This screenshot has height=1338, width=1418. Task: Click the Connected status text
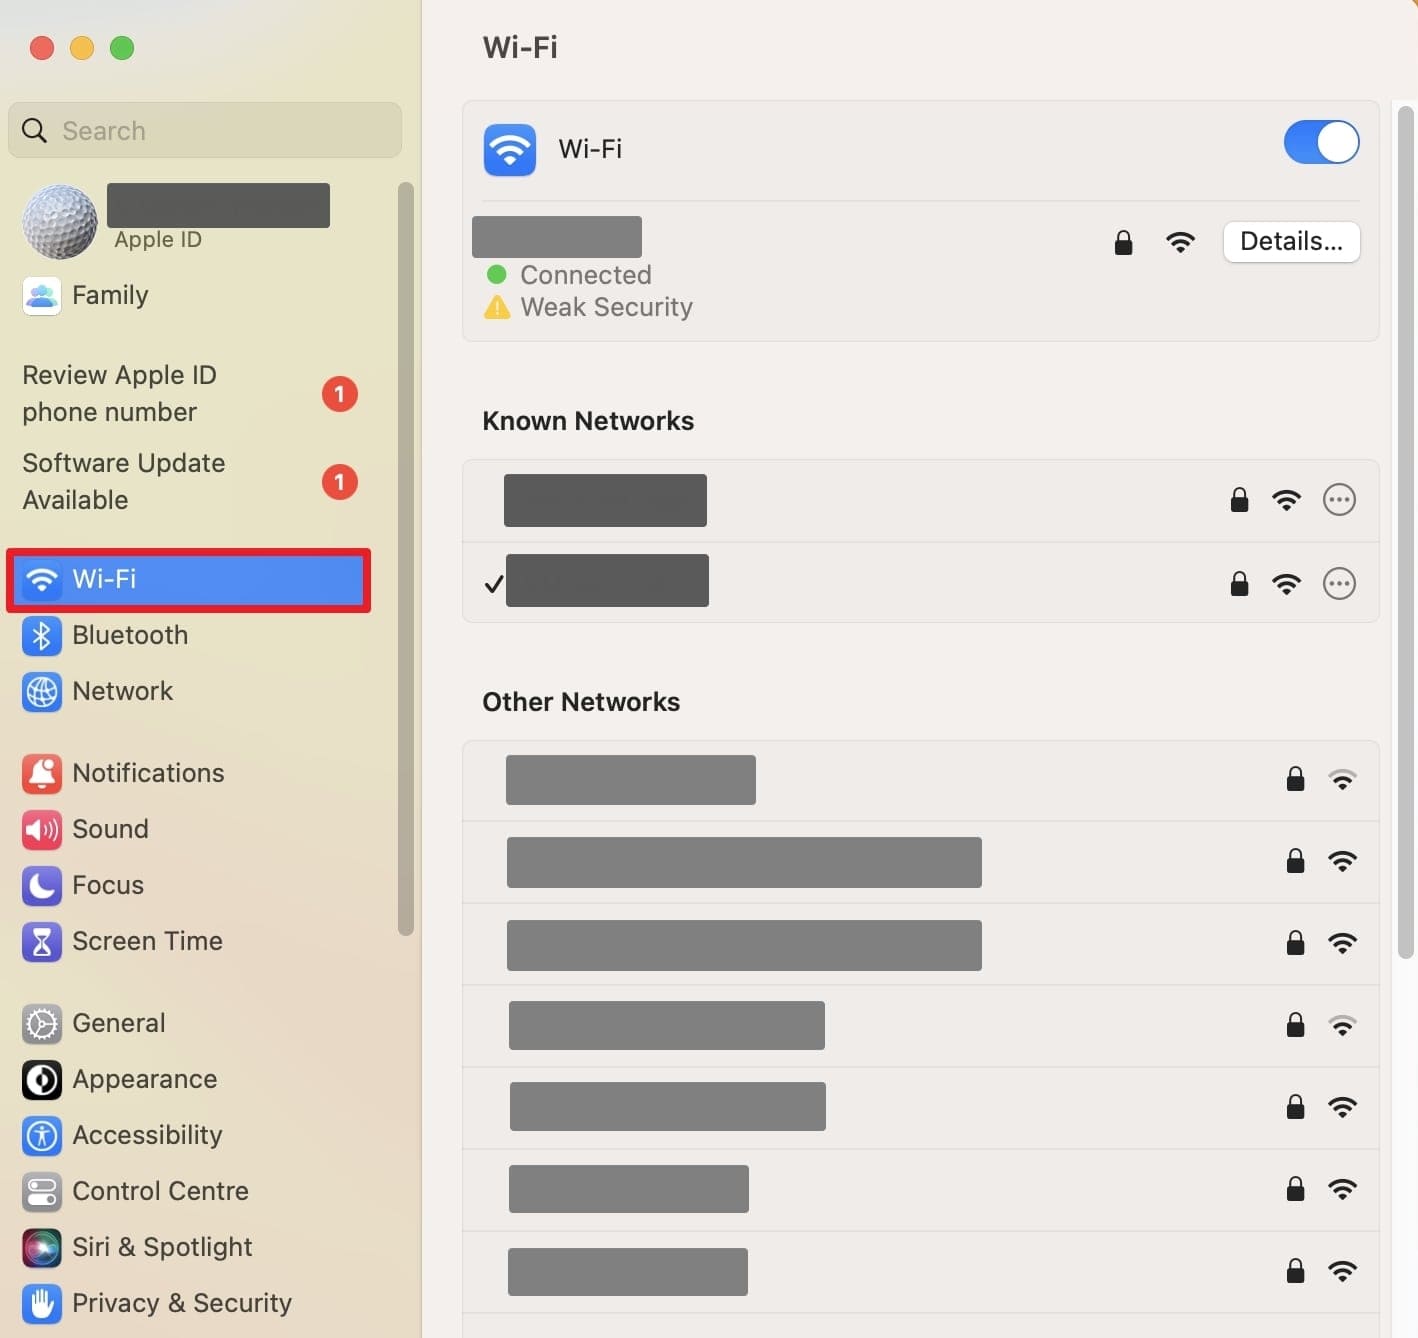point(586,275)
